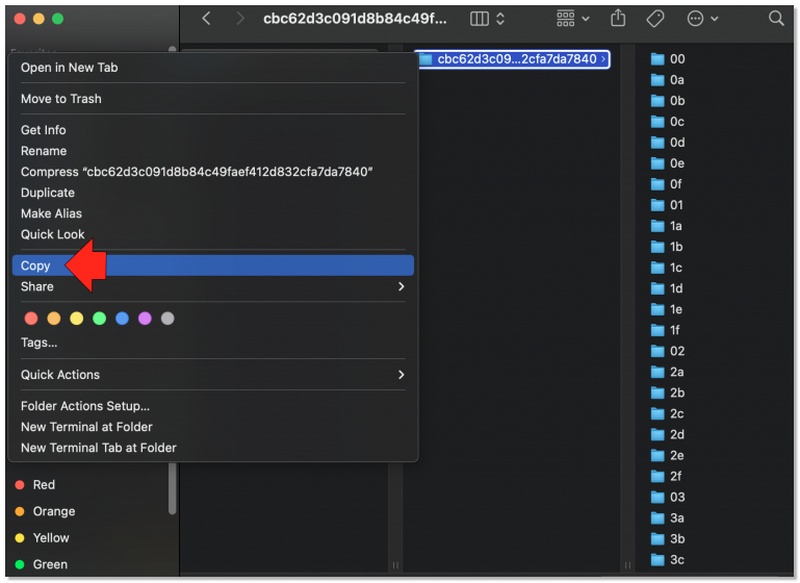Click the Tags icon in the toolbar

click(x=654, y=18)
